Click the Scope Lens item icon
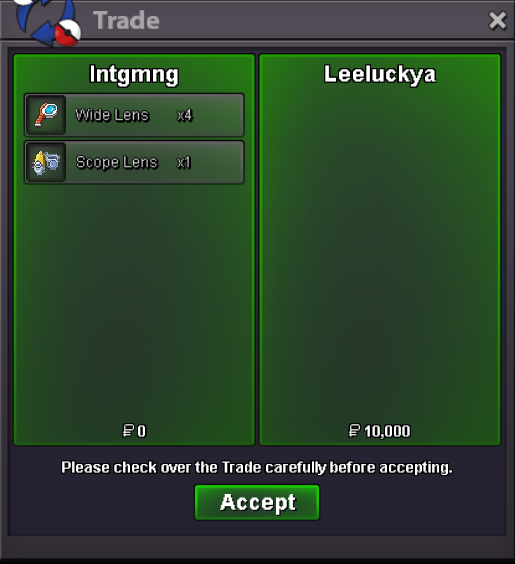The height and width of the screenshot is (564, 515). pos(46,162)
